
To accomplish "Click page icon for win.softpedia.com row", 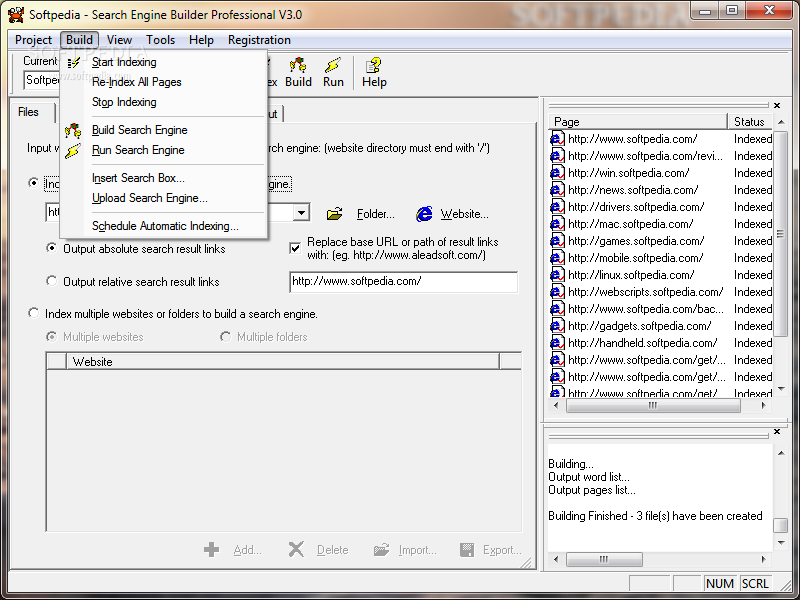I will [x=557, y=173].
